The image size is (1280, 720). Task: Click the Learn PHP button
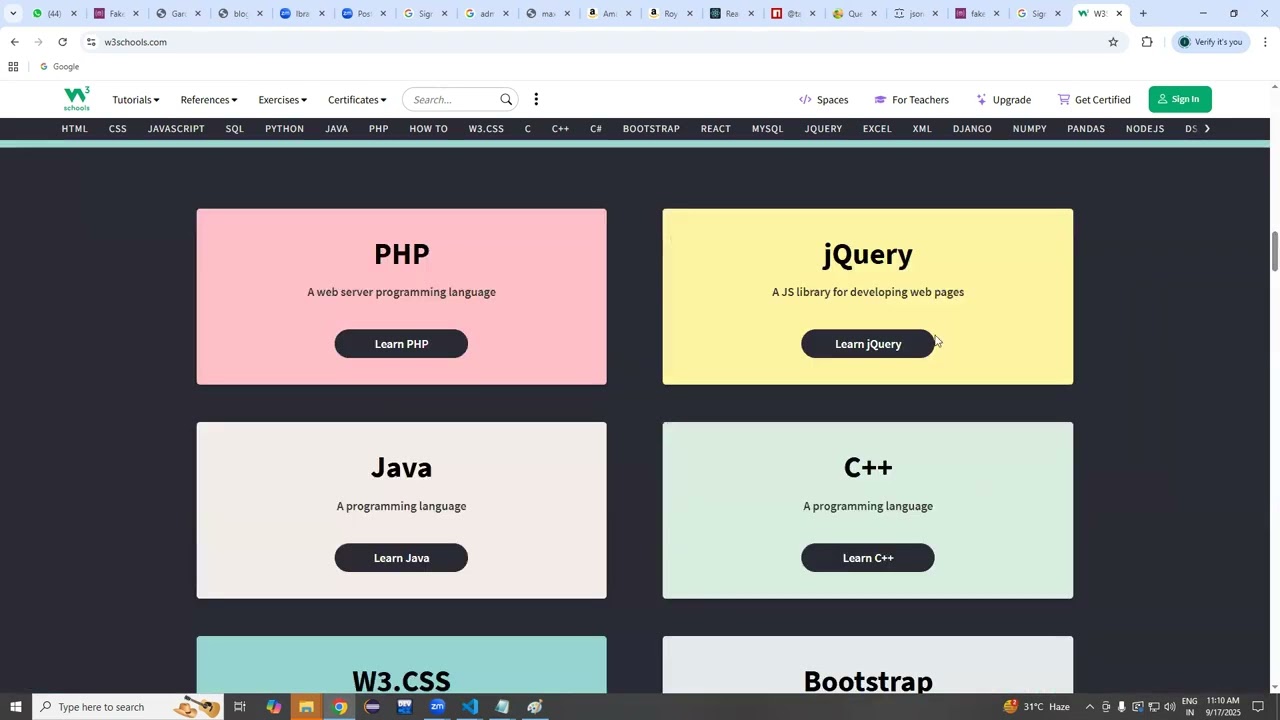401,344
